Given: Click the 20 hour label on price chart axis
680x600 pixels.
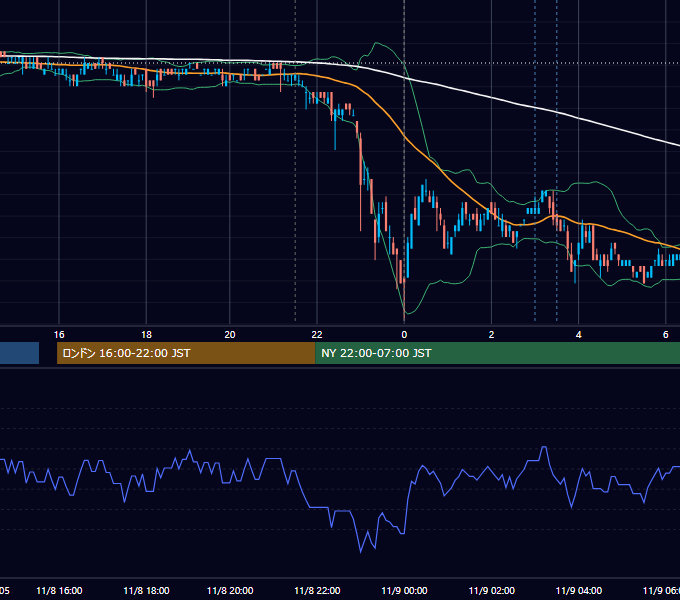Looking at the screenshot, I should pyautogui.click(x=230, y=335).
